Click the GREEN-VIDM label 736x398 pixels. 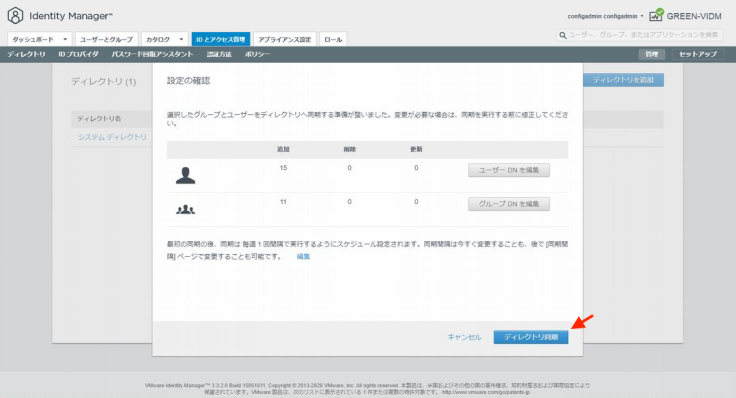(694, 16)
